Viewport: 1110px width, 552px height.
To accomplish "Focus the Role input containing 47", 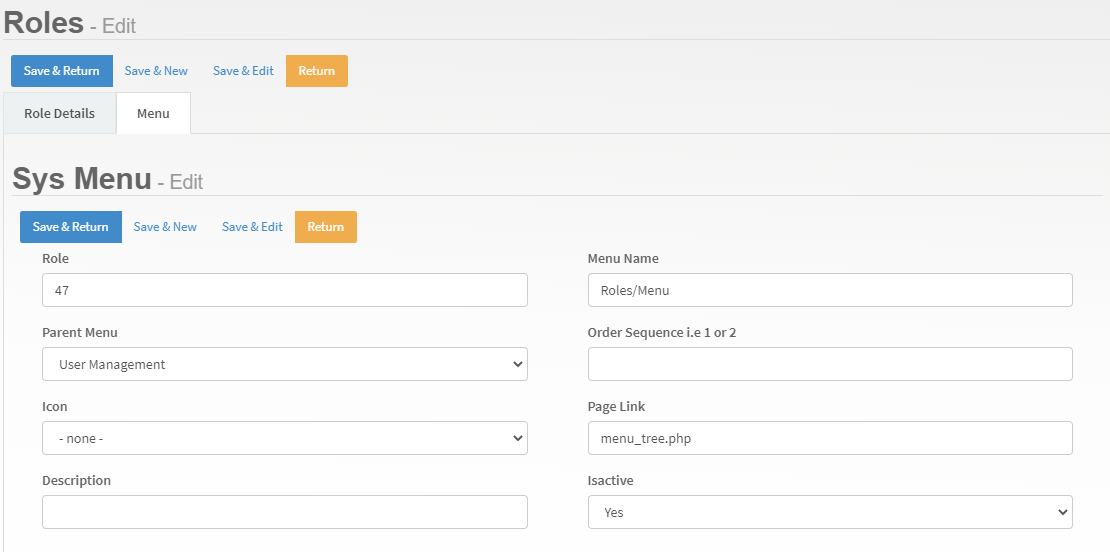I will (x=284, y=290).
